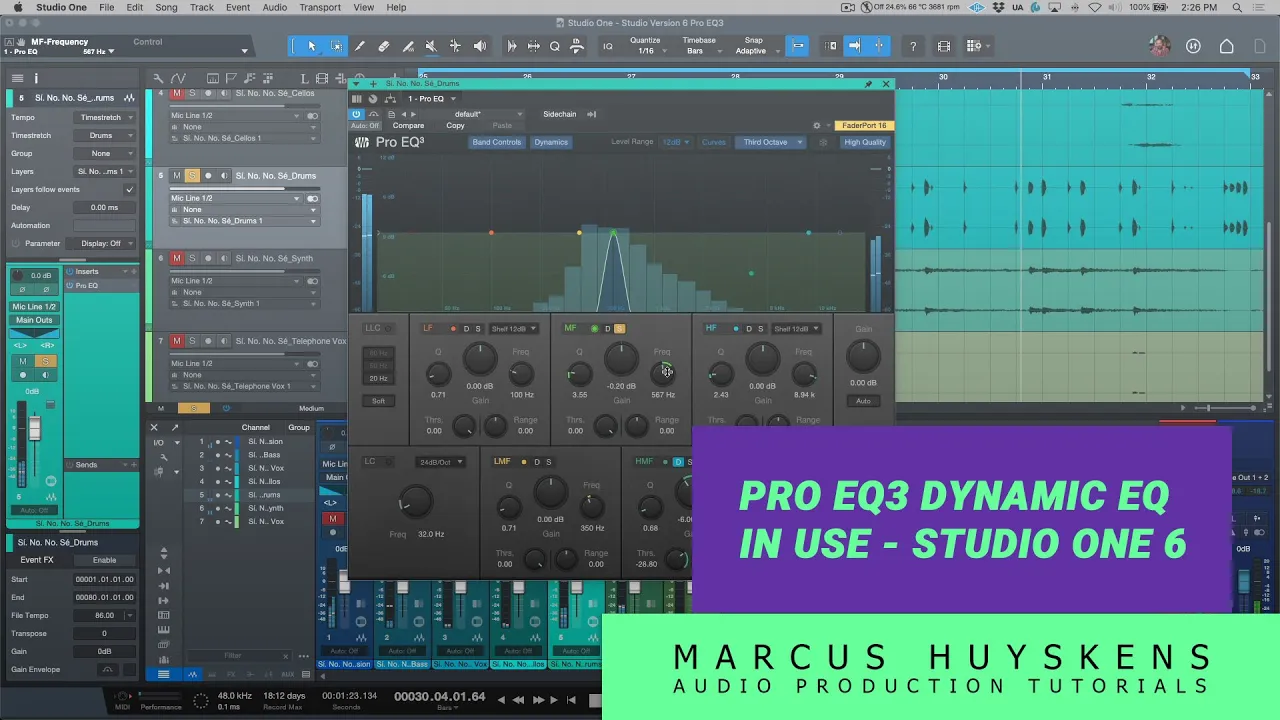Adjust the MF Gain knob
Screen dimensions: 1280x720
point(621,360)
